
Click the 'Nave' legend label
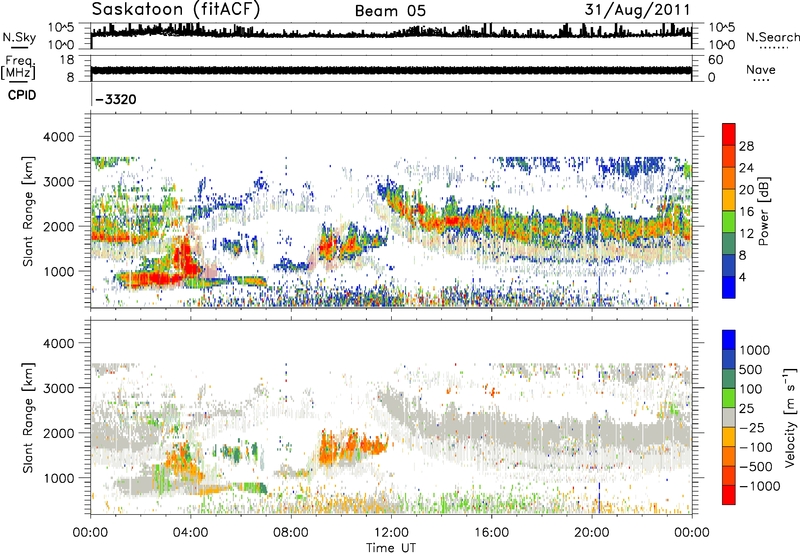tap(761, 69)
